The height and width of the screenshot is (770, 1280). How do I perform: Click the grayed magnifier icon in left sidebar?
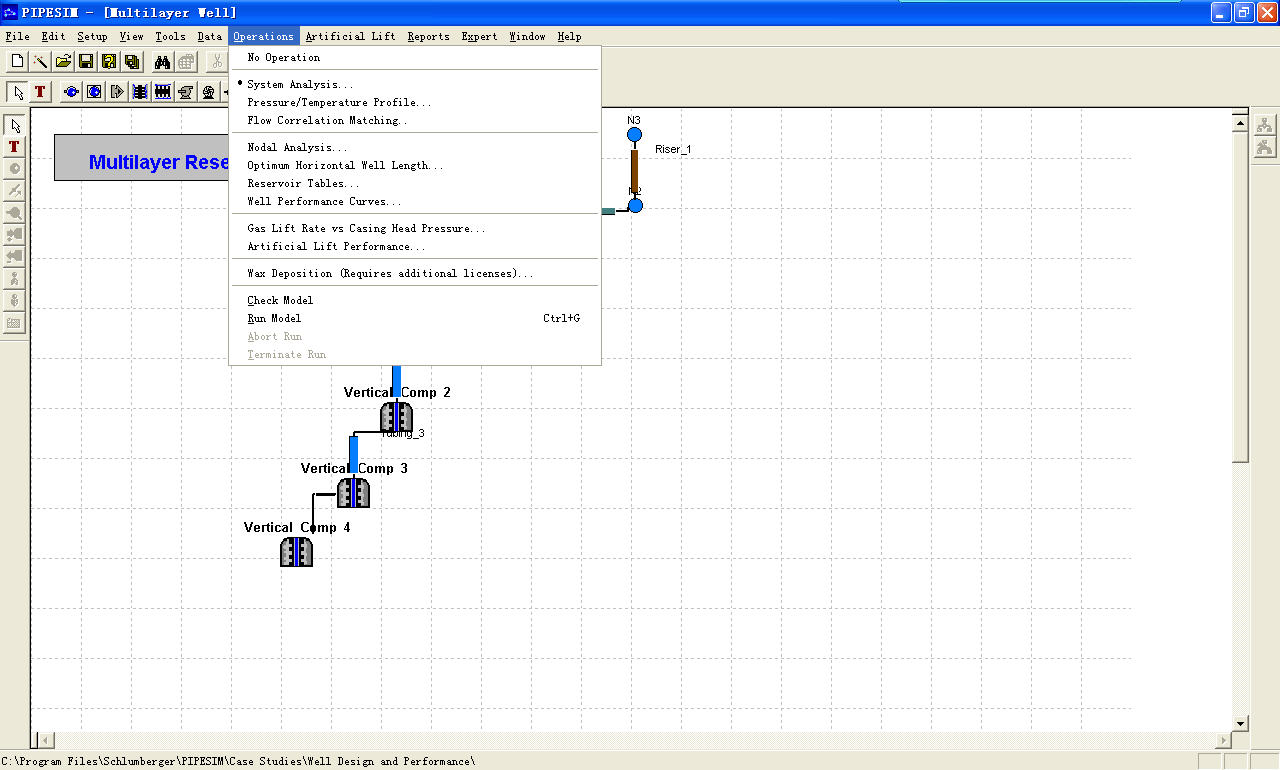(15, 213)
